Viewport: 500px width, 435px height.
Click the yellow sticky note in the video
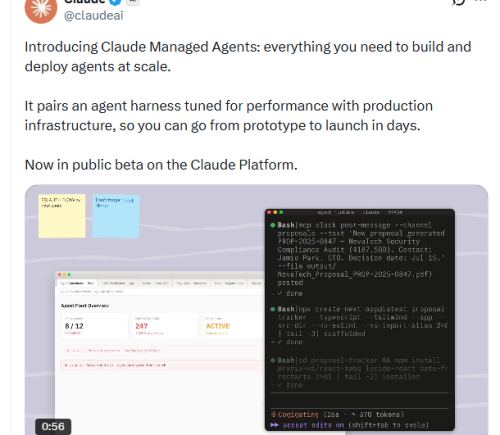(62, 216)
